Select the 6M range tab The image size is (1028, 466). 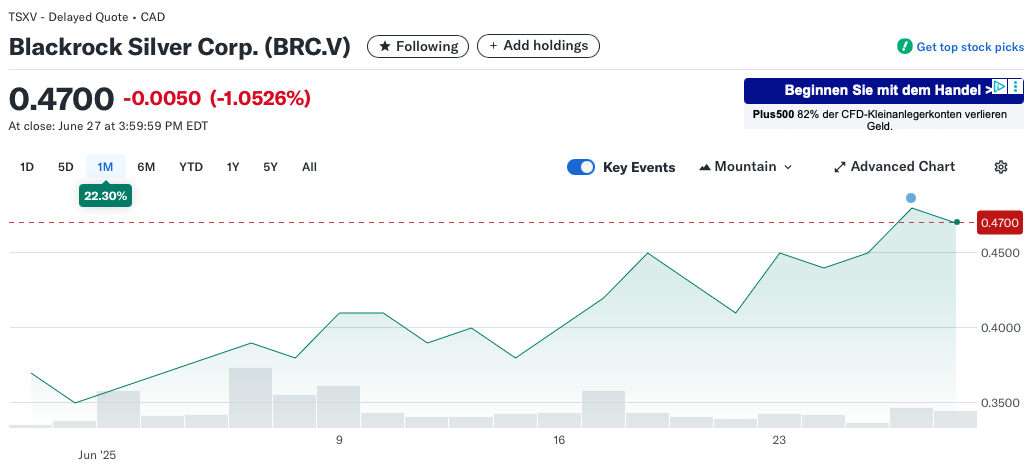[146, 167]
